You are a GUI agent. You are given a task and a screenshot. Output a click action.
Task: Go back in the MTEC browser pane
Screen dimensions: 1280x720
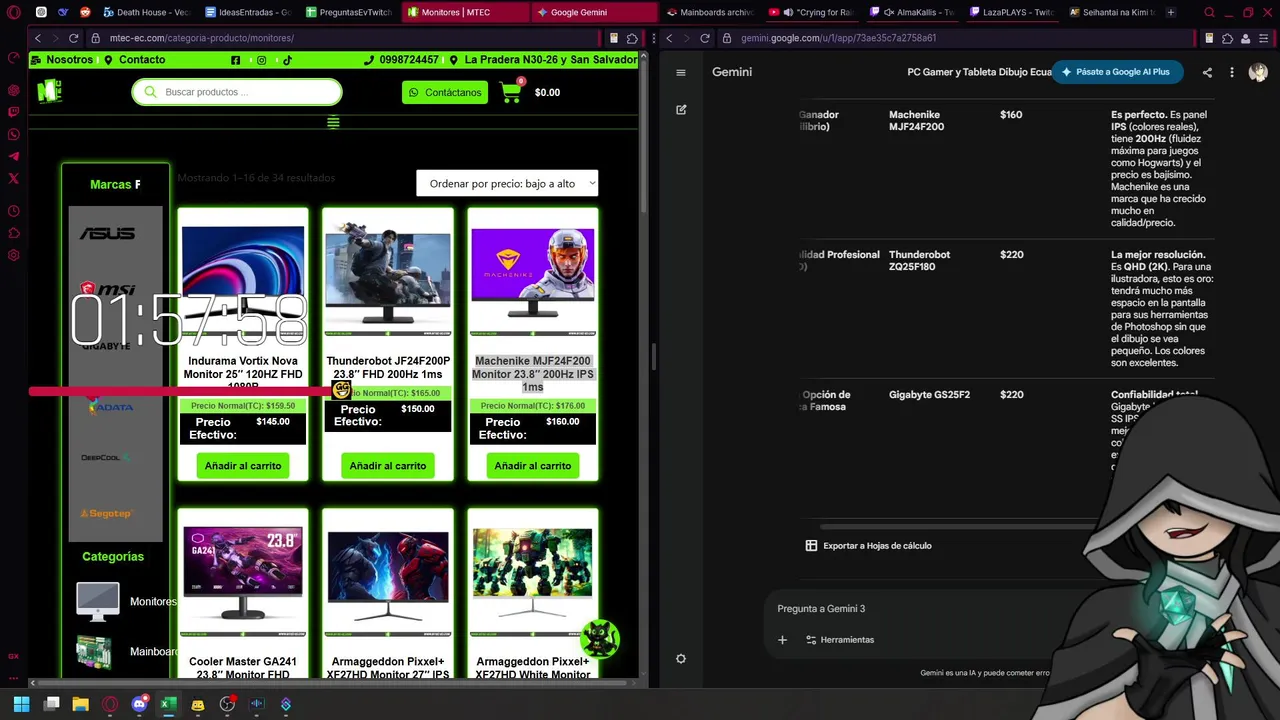point(38,38)
